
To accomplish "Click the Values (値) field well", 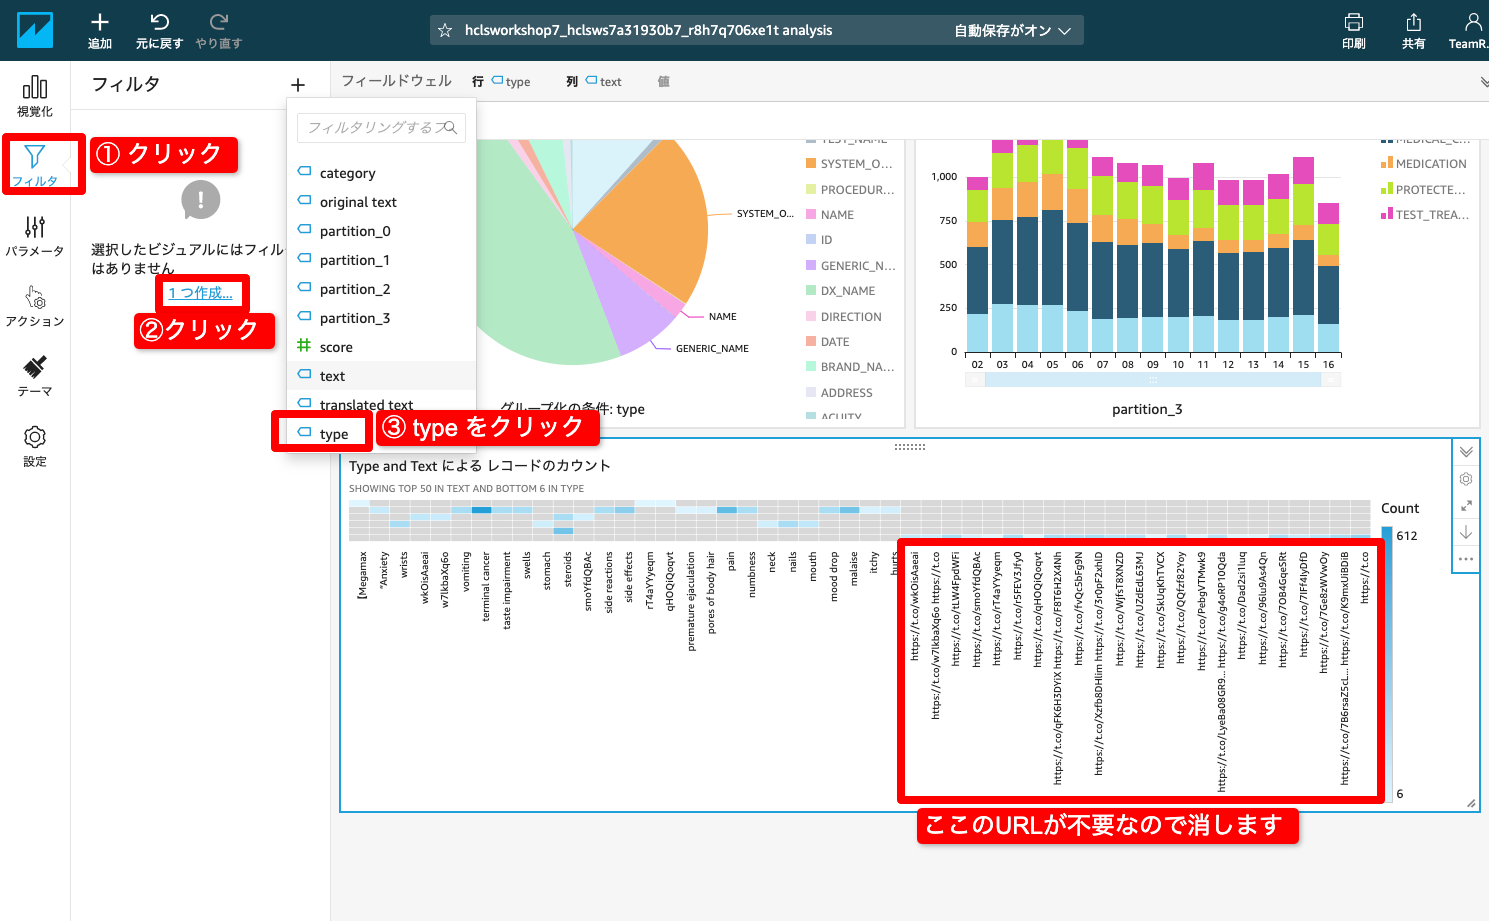I will click(663, 82).
